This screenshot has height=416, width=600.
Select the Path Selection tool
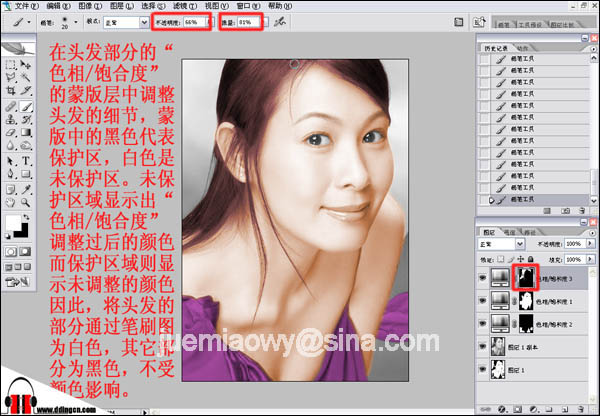[11, 161]
